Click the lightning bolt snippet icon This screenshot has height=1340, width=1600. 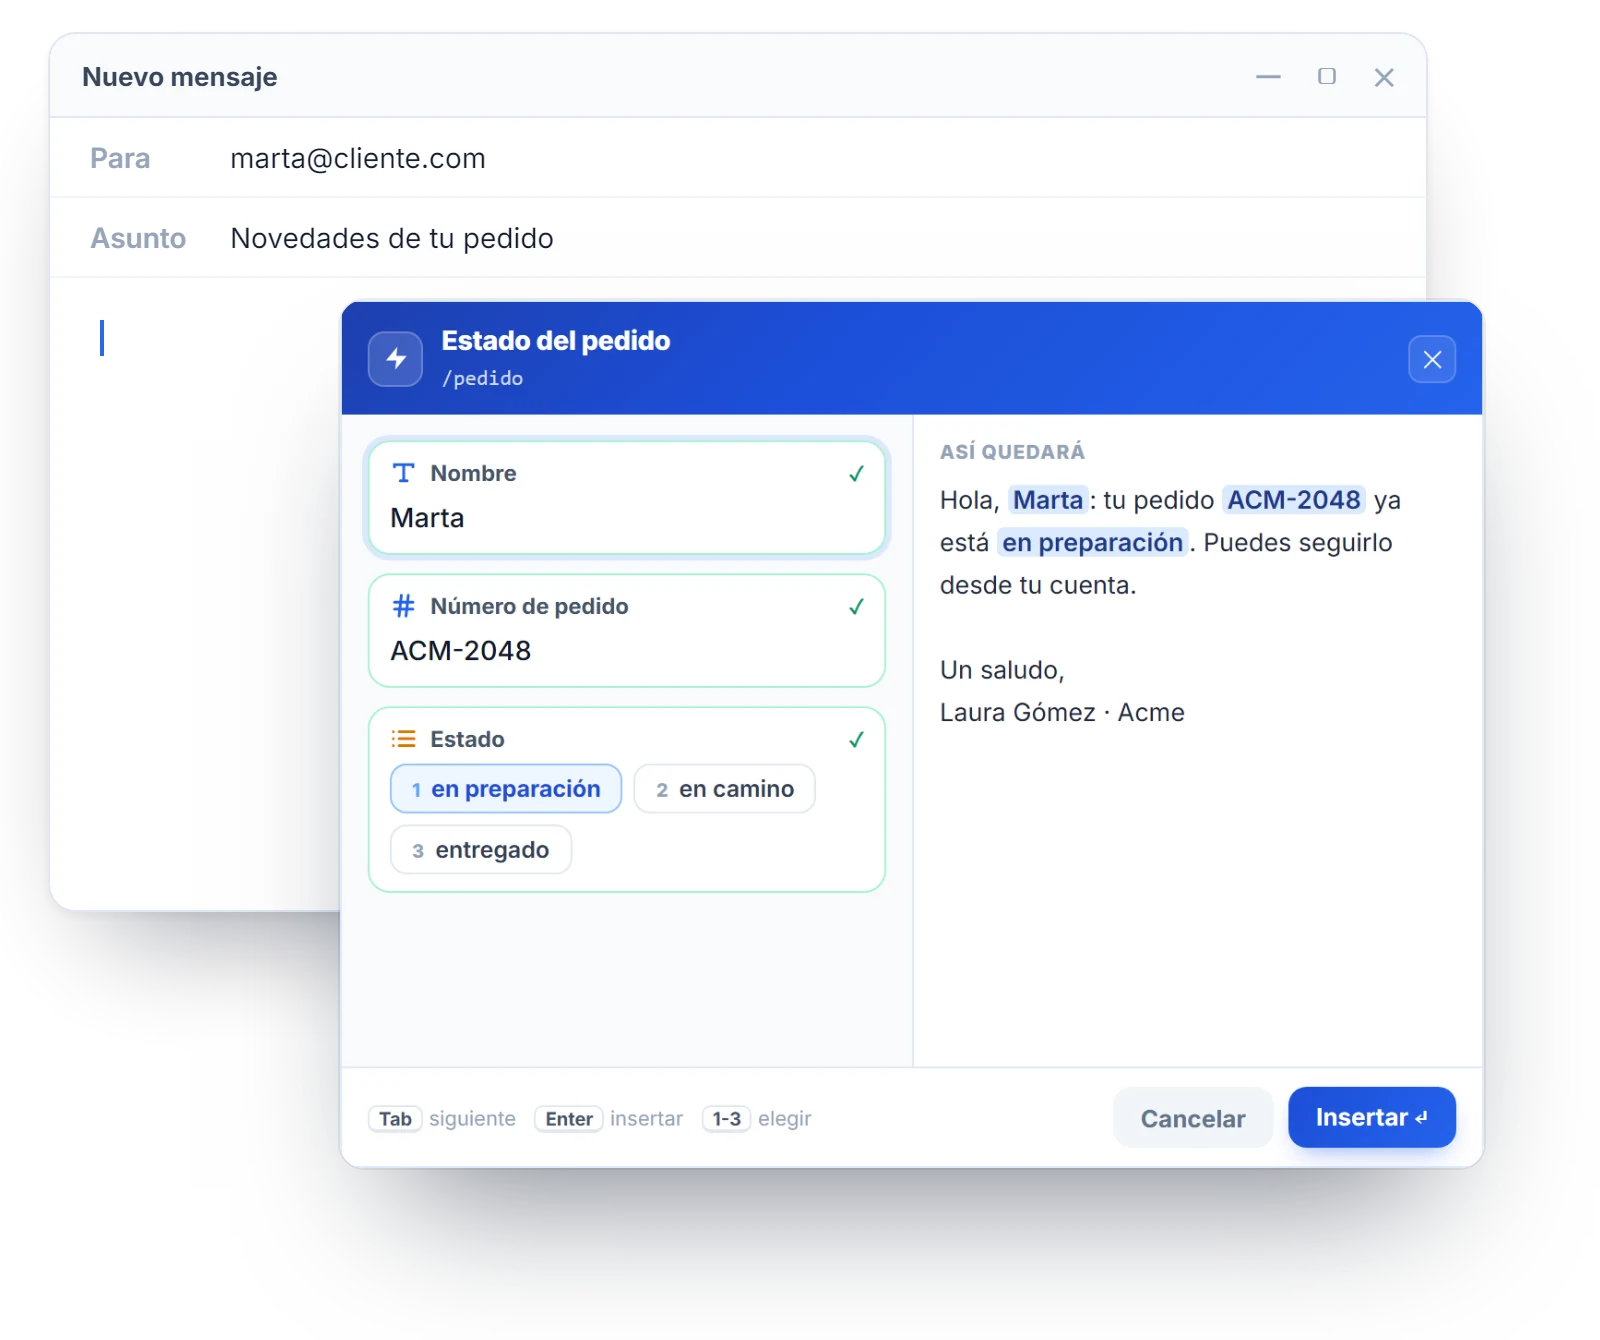(396, 359)
